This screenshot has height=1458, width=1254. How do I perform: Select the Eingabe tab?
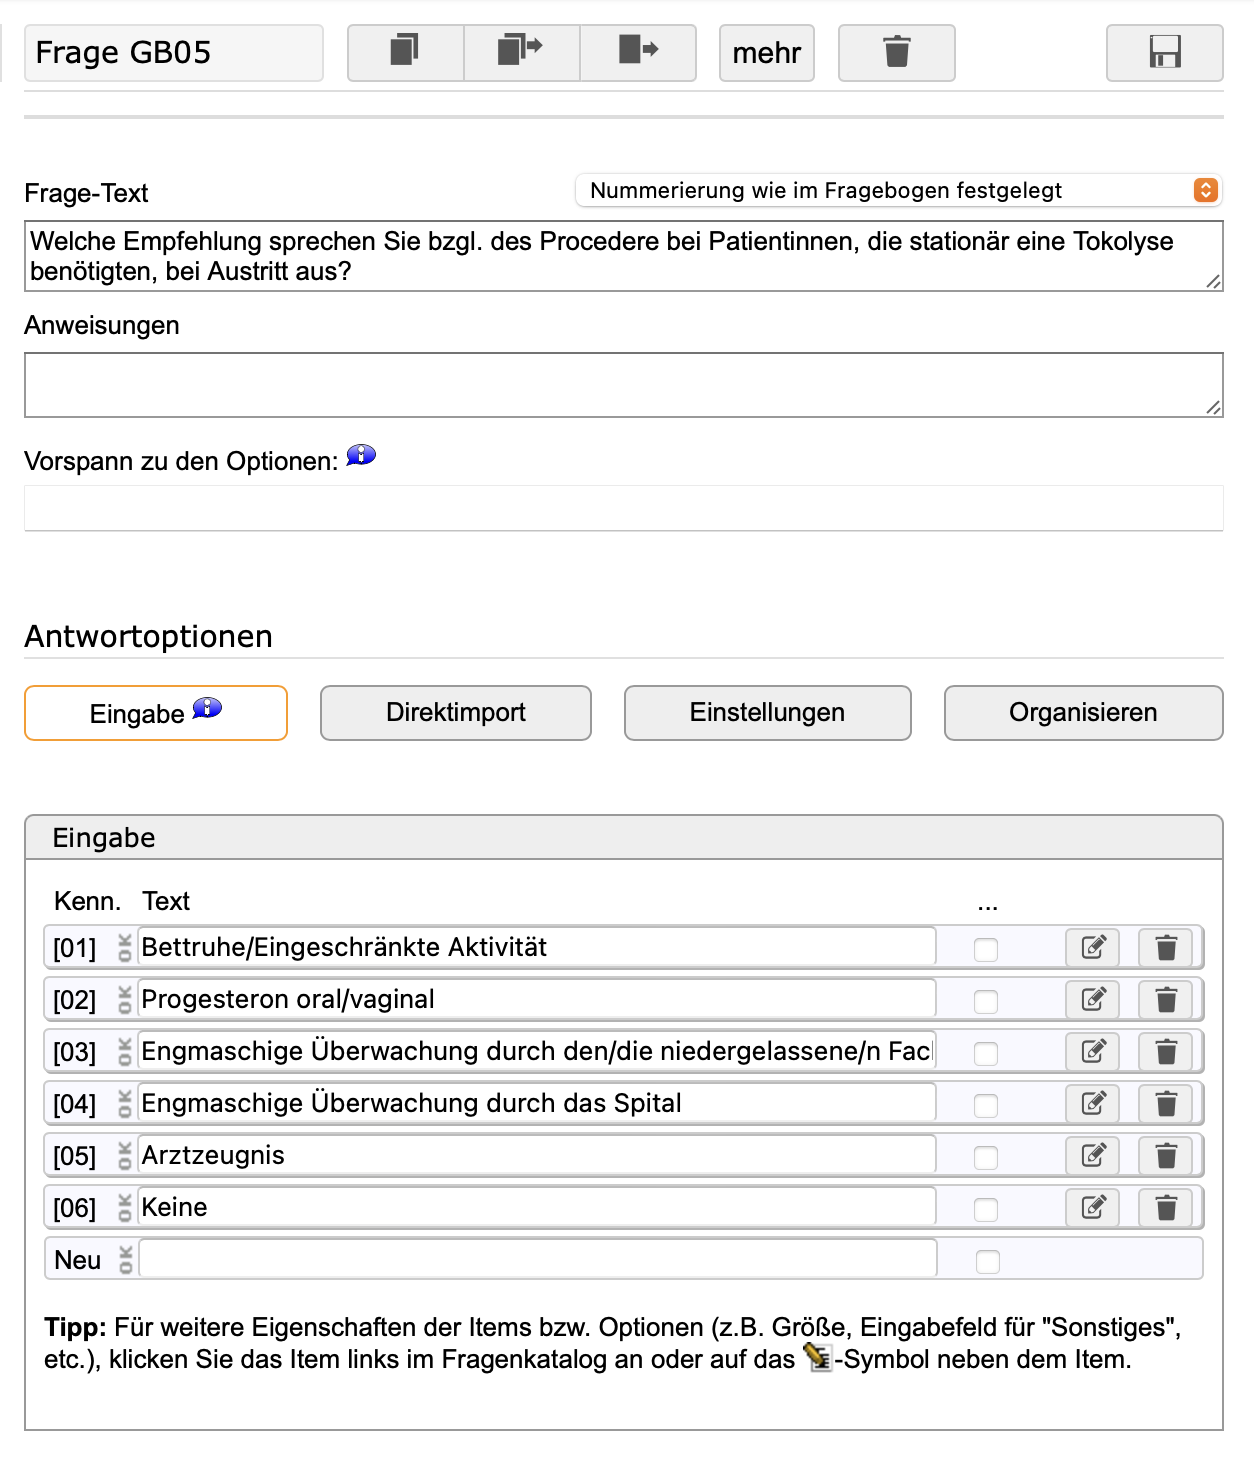(x=156, y=713)
